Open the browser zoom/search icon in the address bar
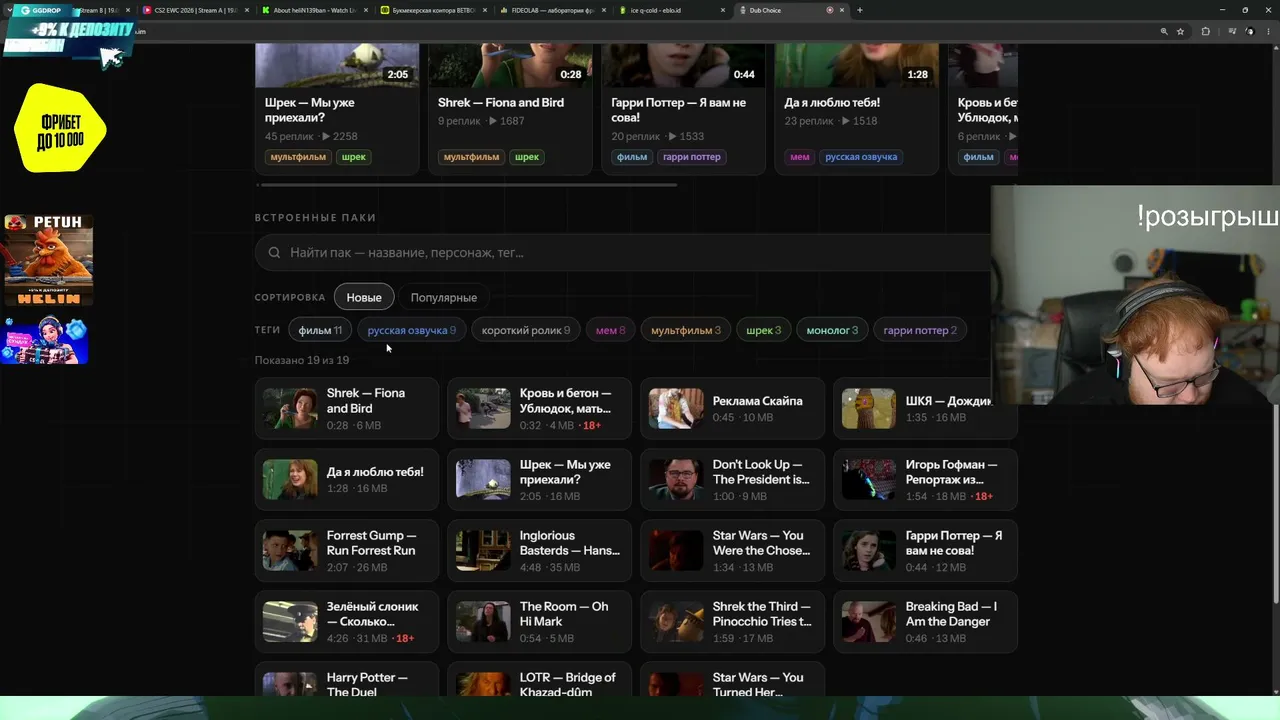Screen dimensions: 1280x720 (x=1164, y=32)
